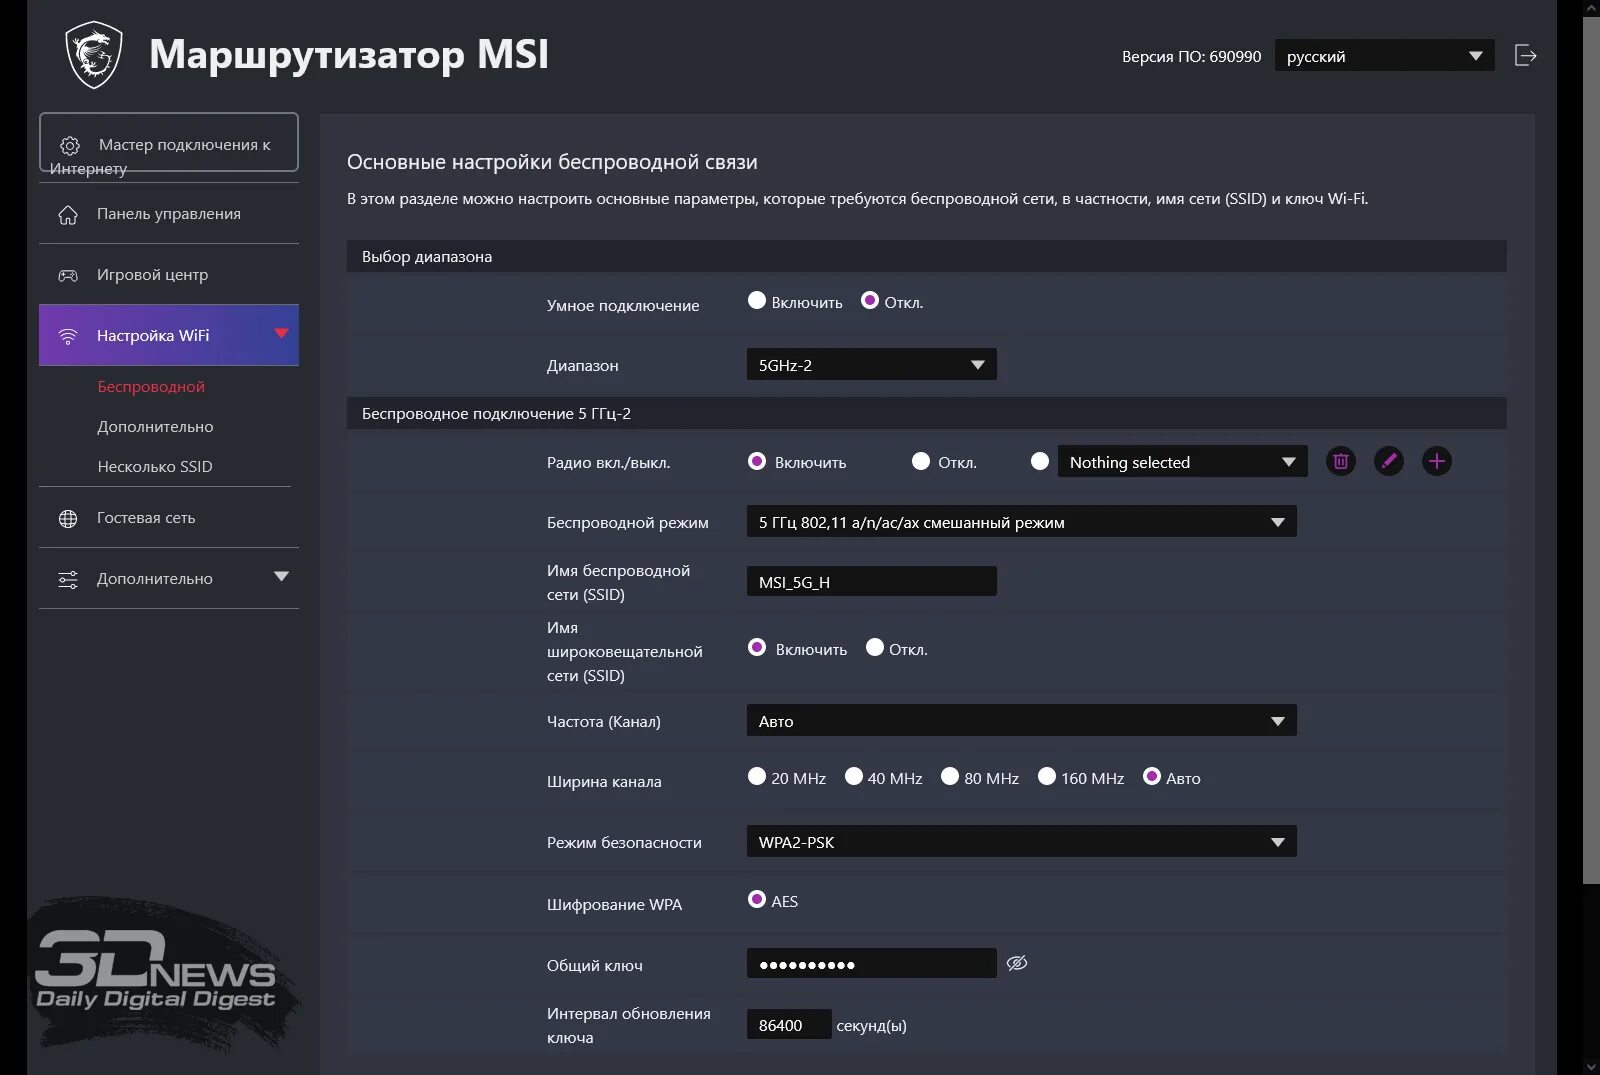Expand the Дополнительно sidebar section arrow
Screen dimensions: 1600x1075
281,576
